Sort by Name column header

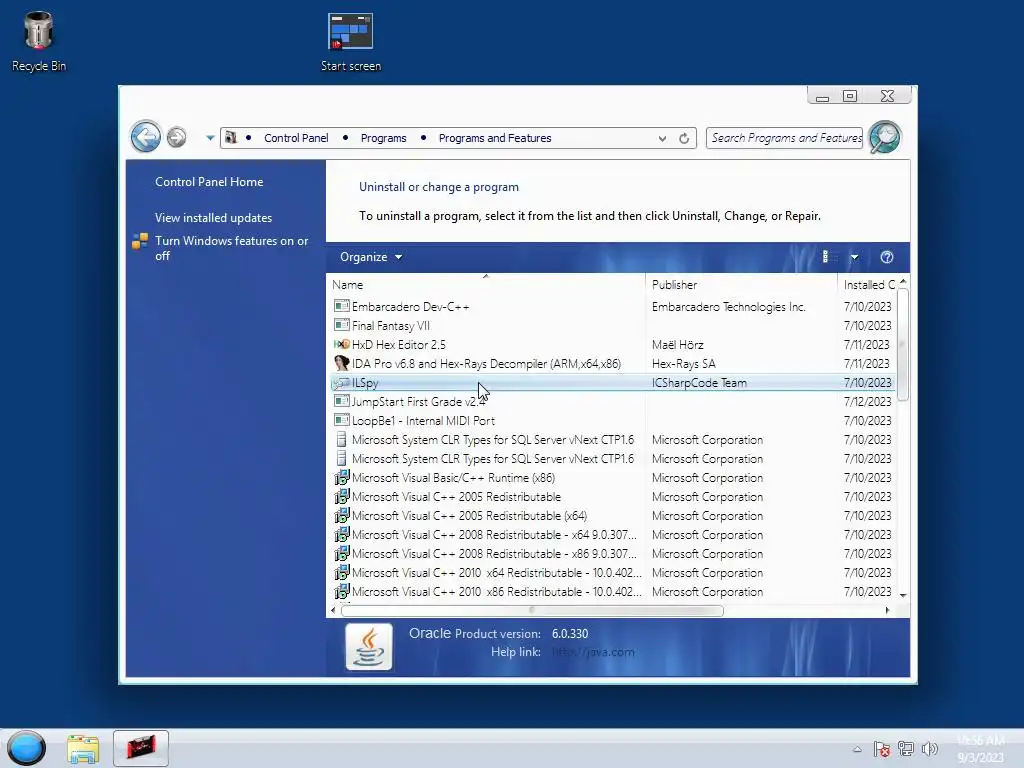coord(485,285)
